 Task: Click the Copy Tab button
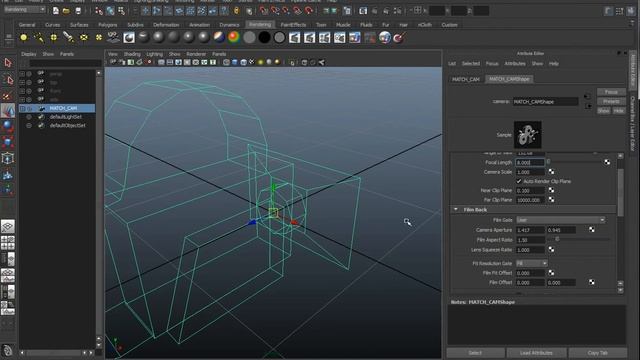[598, 353]
